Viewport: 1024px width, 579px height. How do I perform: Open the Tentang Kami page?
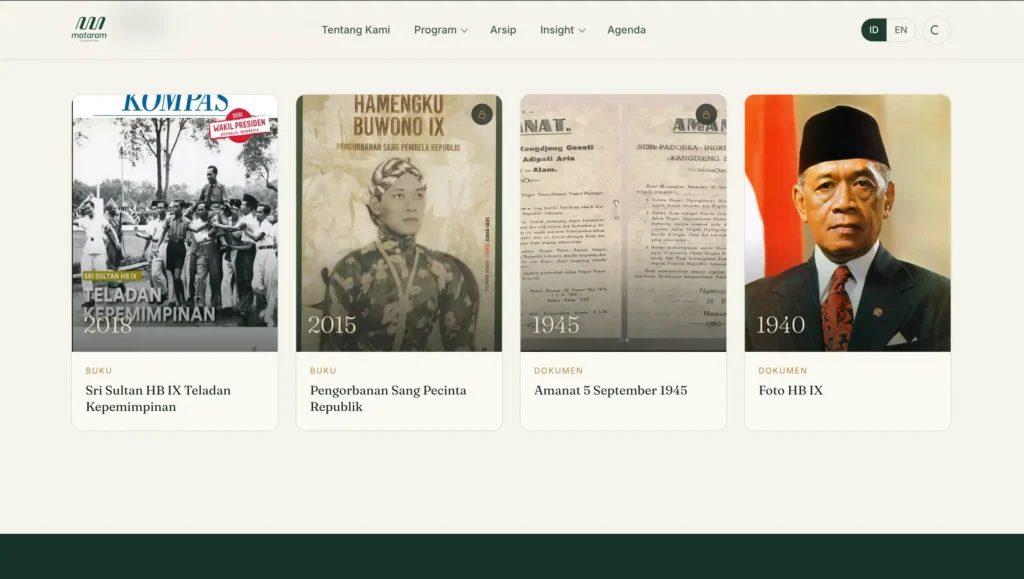pyautogui.click(x=356, y=30)
